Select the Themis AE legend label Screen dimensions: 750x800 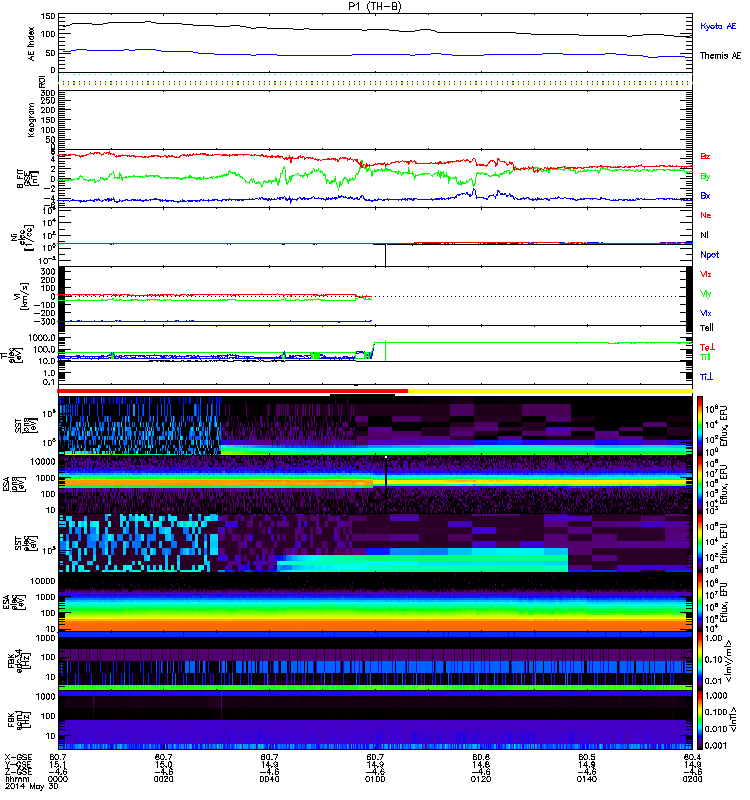(719, 57)
